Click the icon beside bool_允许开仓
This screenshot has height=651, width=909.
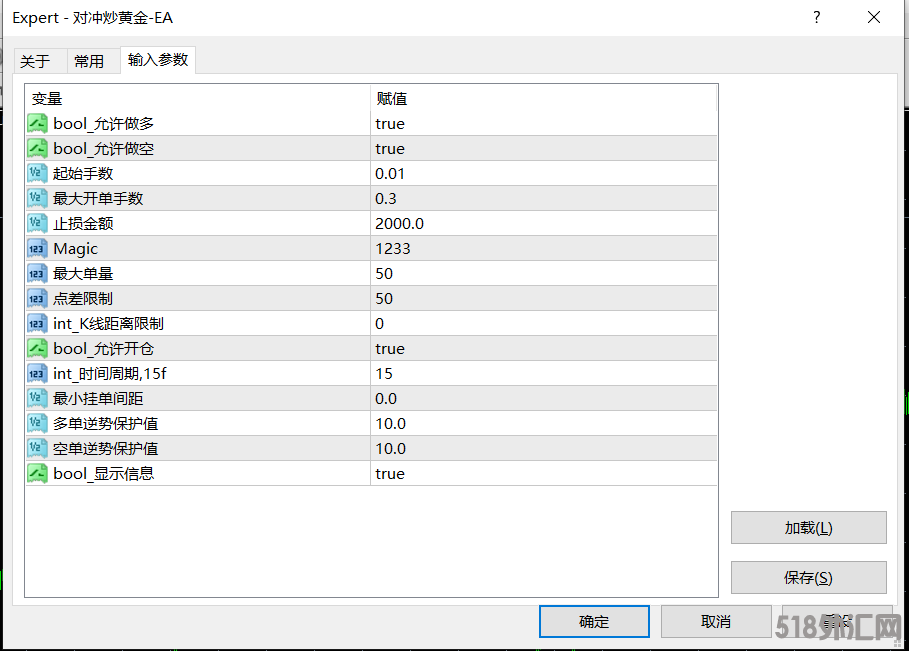tap(37, 348)
